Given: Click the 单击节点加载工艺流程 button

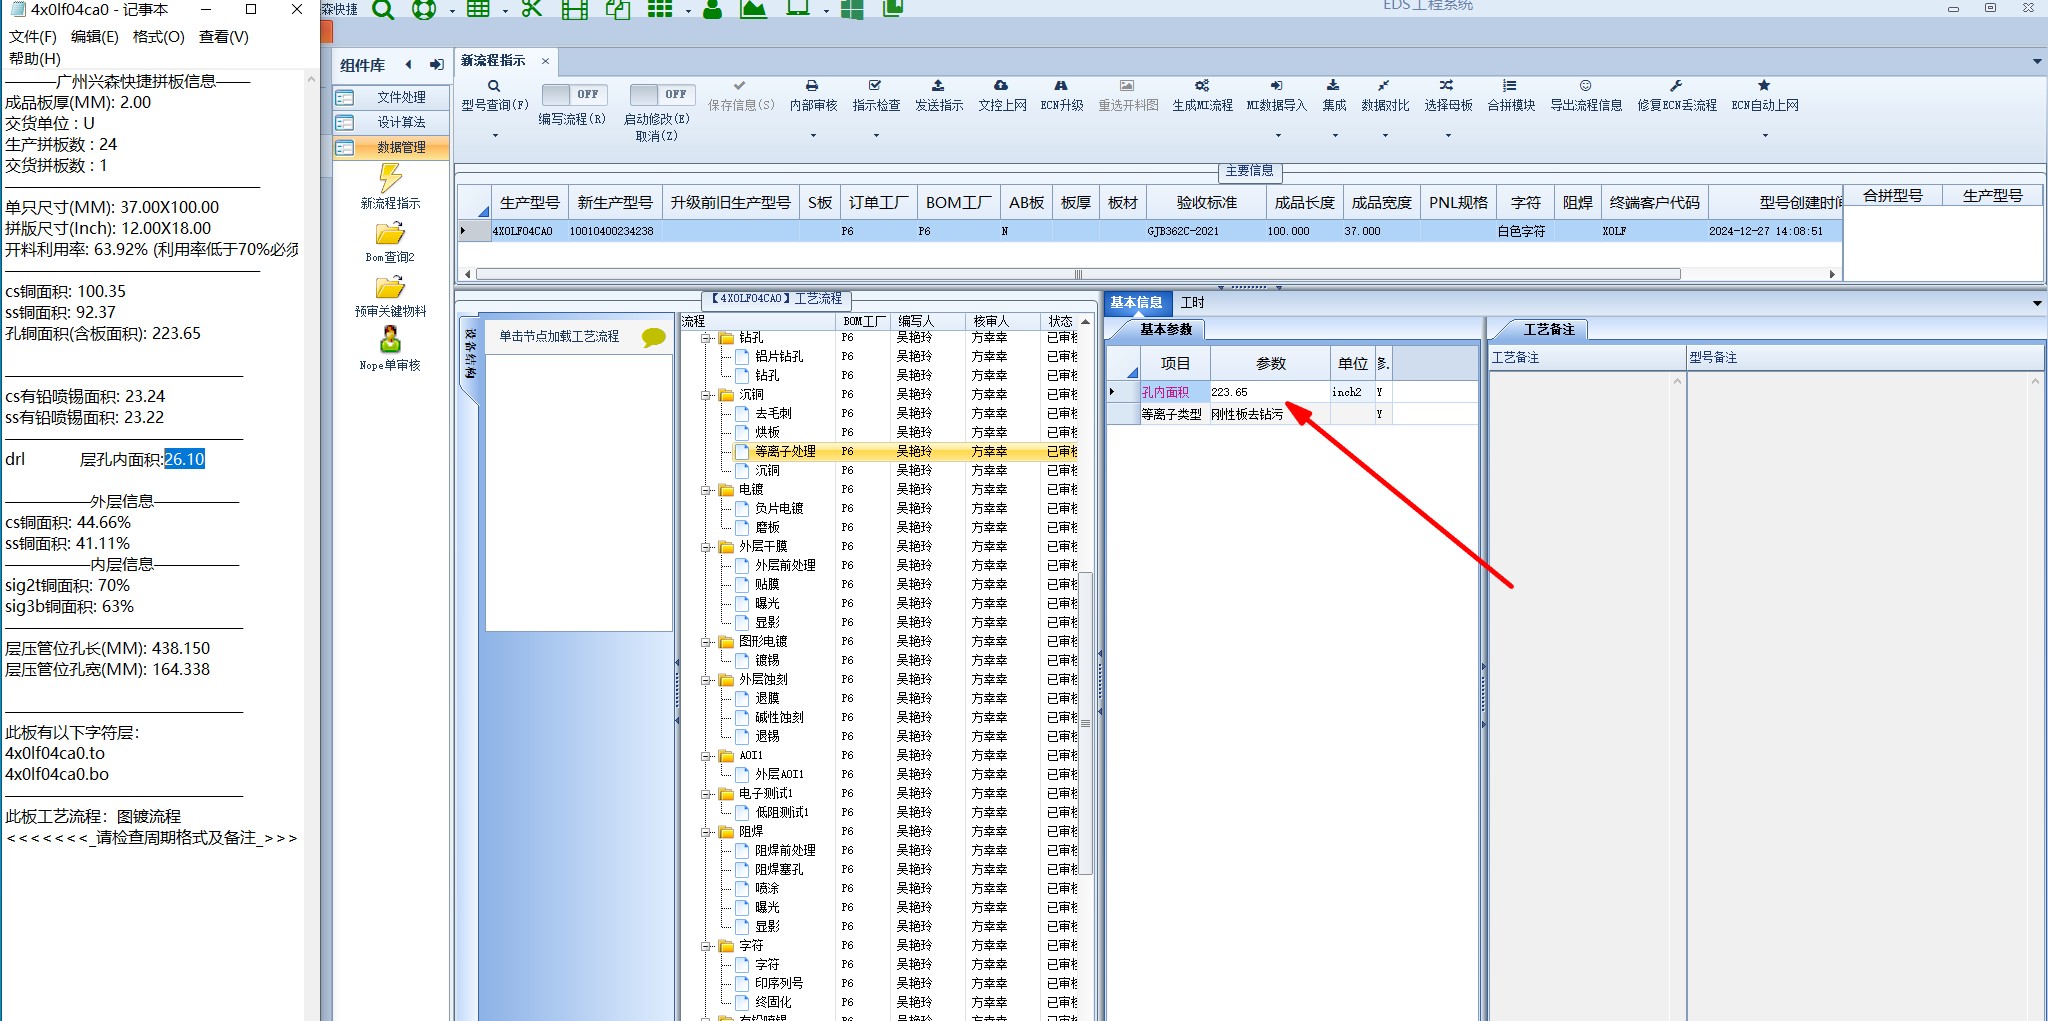Looking at the screenshot, I should 560,337.
